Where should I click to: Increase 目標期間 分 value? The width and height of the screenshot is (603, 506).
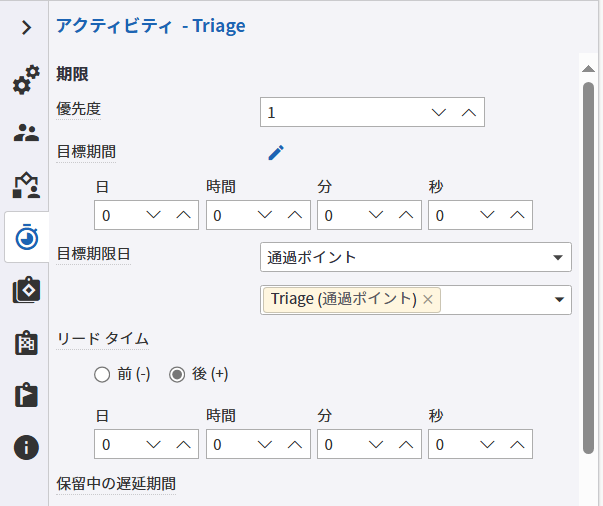pos(406,215)
